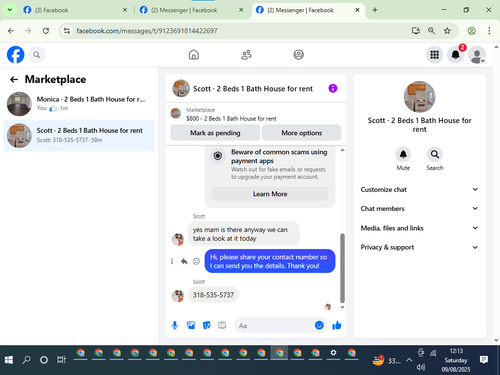The height and width of the screenshot is (375, 500).
Task: Search within the Scott conversation
Action: point(435,154)
